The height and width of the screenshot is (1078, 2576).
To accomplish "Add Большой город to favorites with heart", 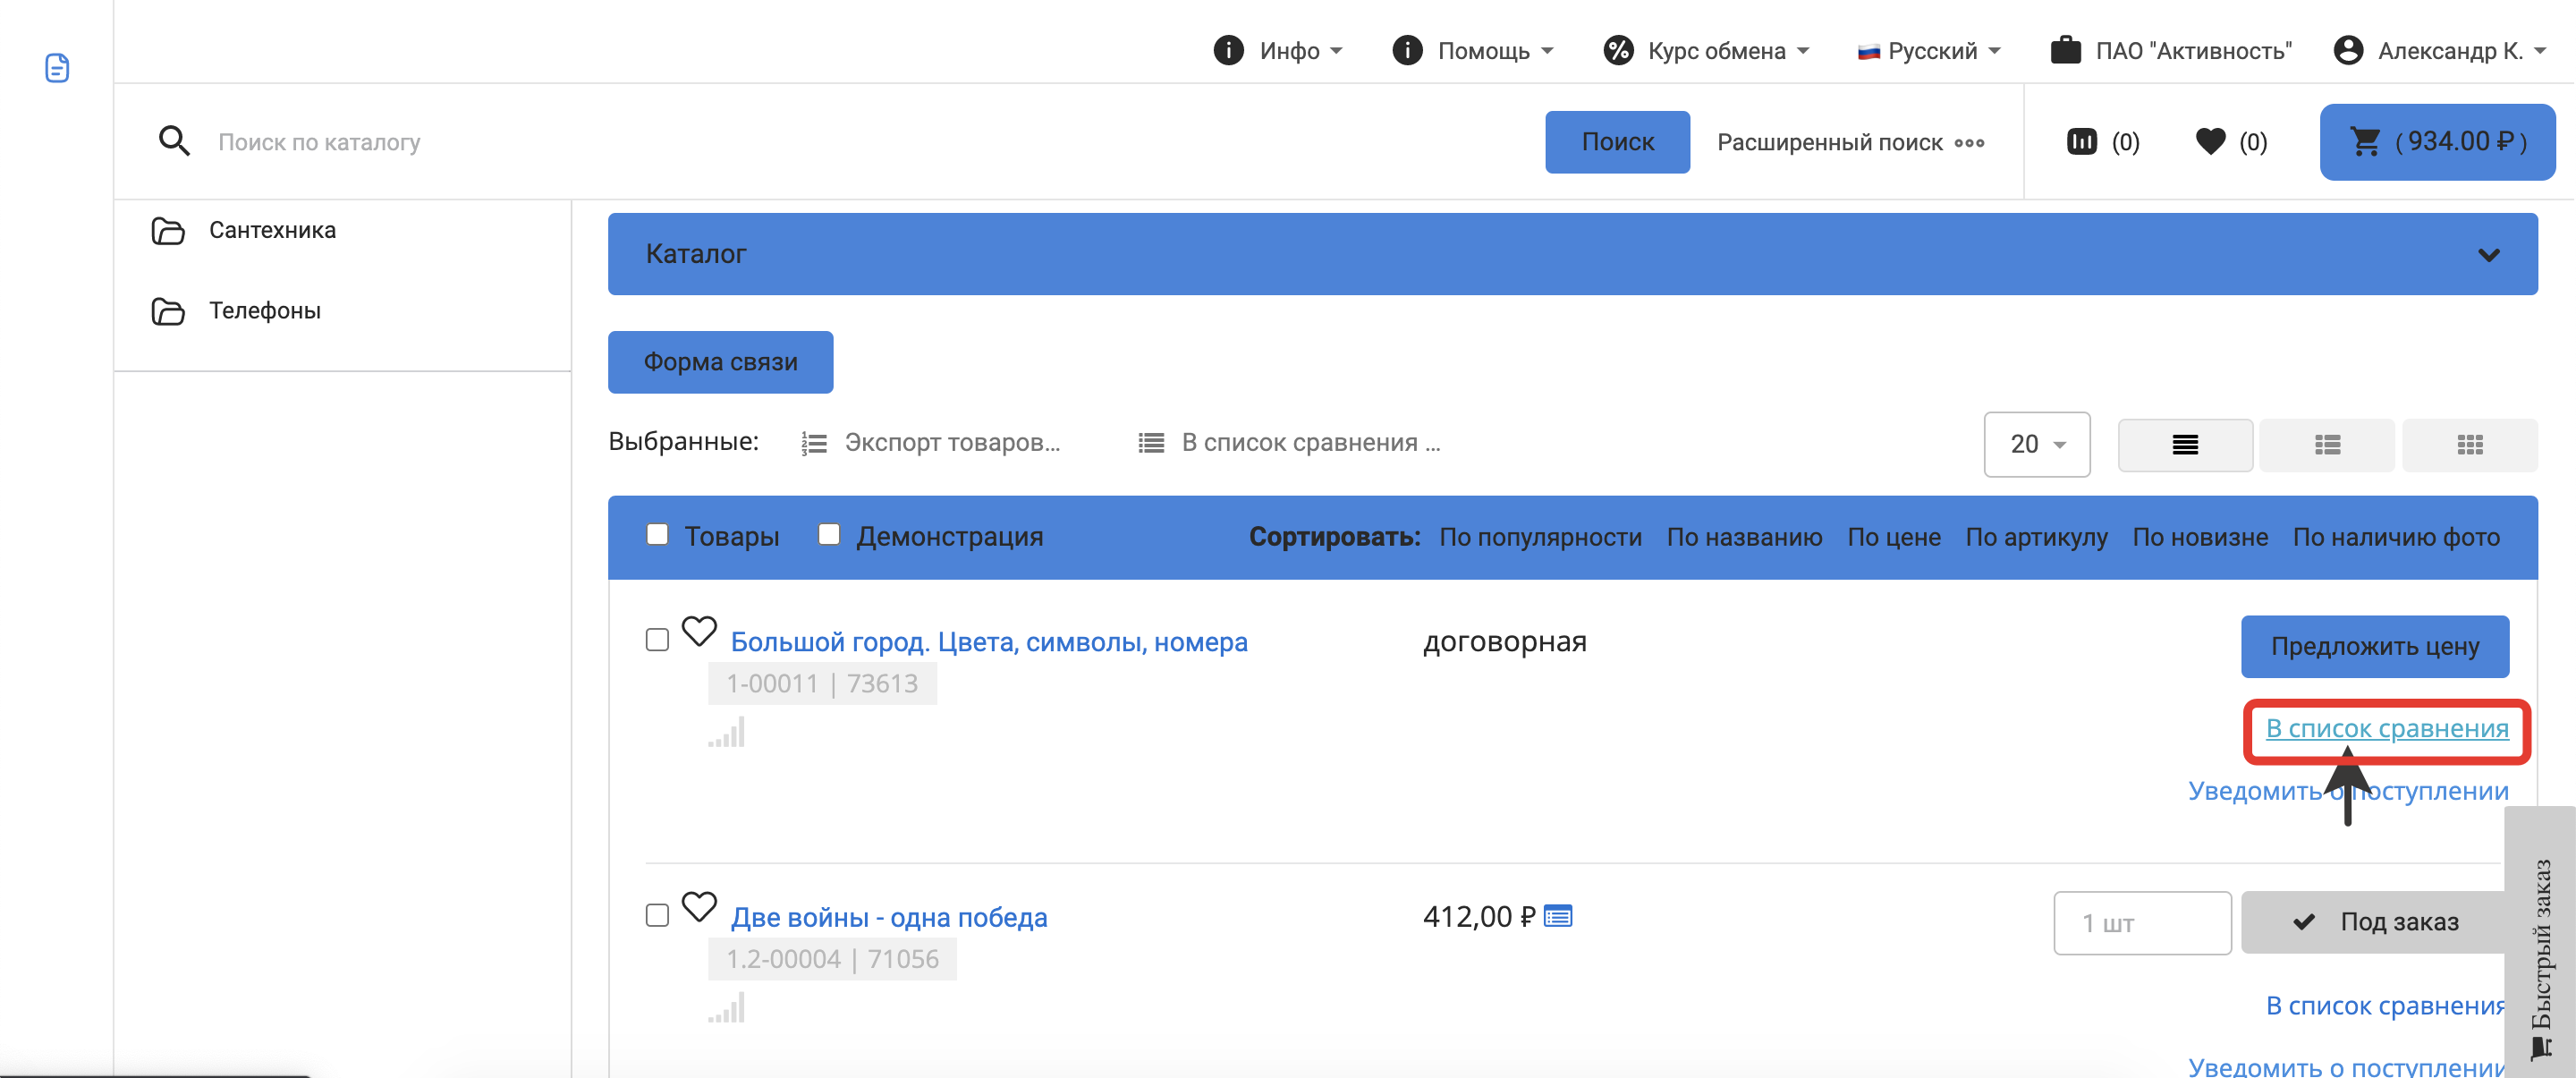I will coord(699,631).
